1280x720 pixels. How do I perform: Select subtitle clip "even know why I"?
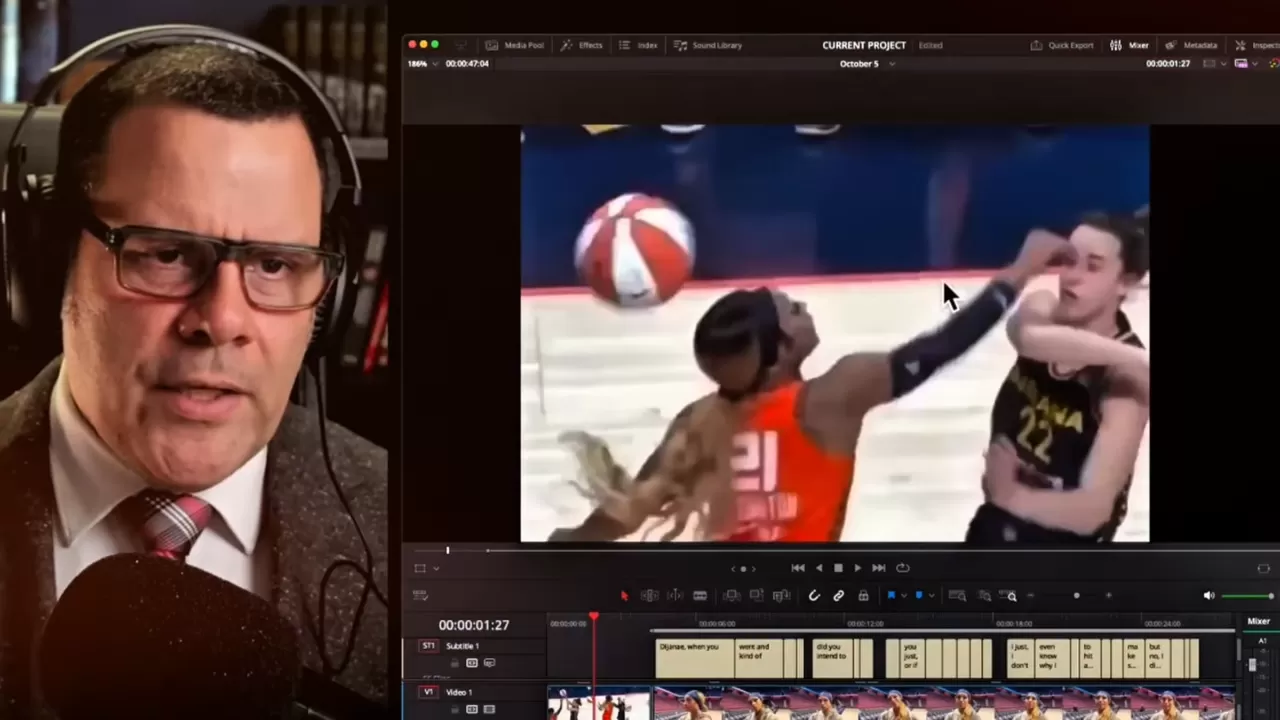tap(1050, 659)
